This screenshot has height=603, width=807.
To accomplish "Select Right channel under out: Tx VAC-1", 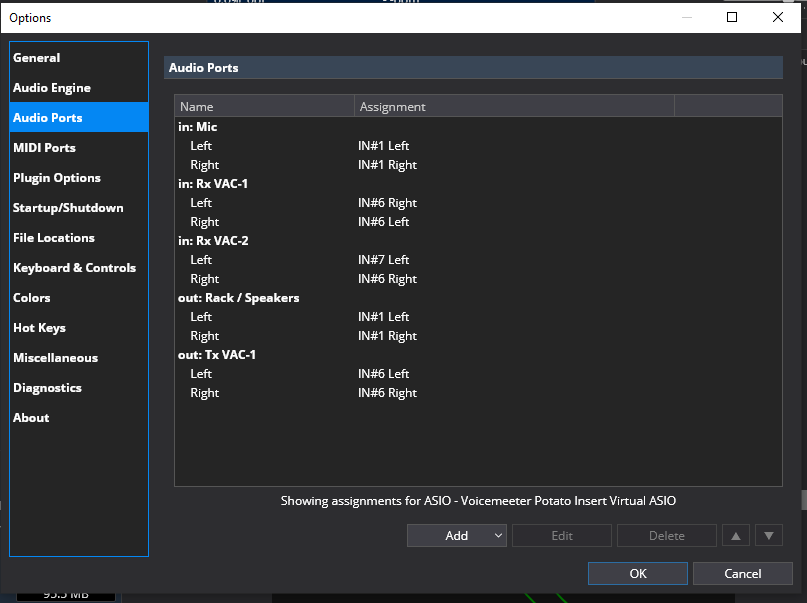I will (478, 393).
